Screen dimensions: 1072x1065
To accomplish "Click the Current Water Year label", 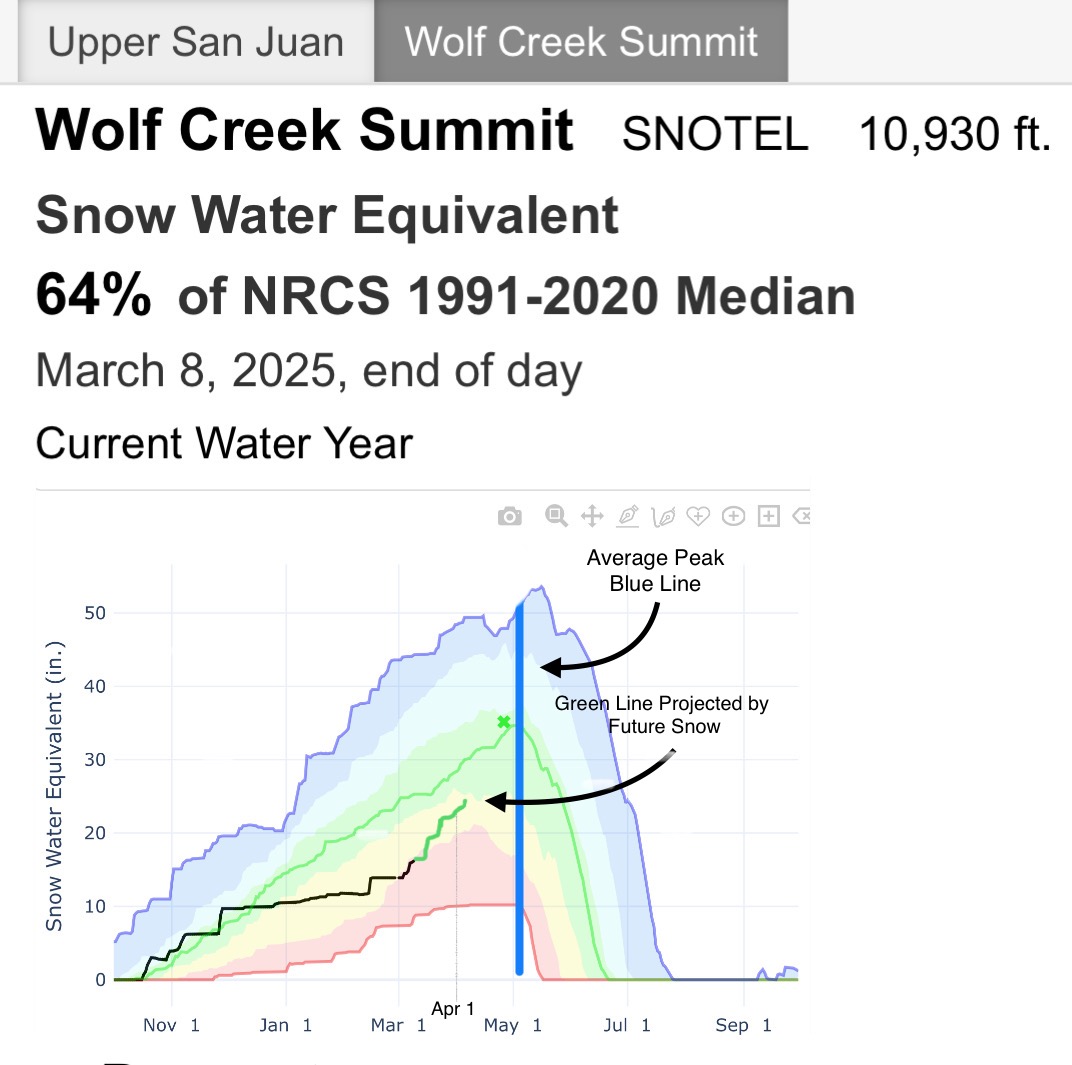I will coord(224,443).
